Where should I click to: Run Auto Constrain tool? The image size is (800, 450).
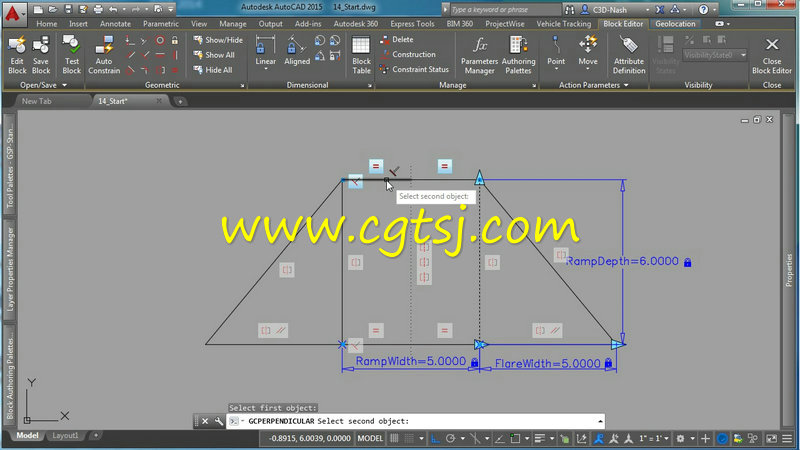click(104, 55)
